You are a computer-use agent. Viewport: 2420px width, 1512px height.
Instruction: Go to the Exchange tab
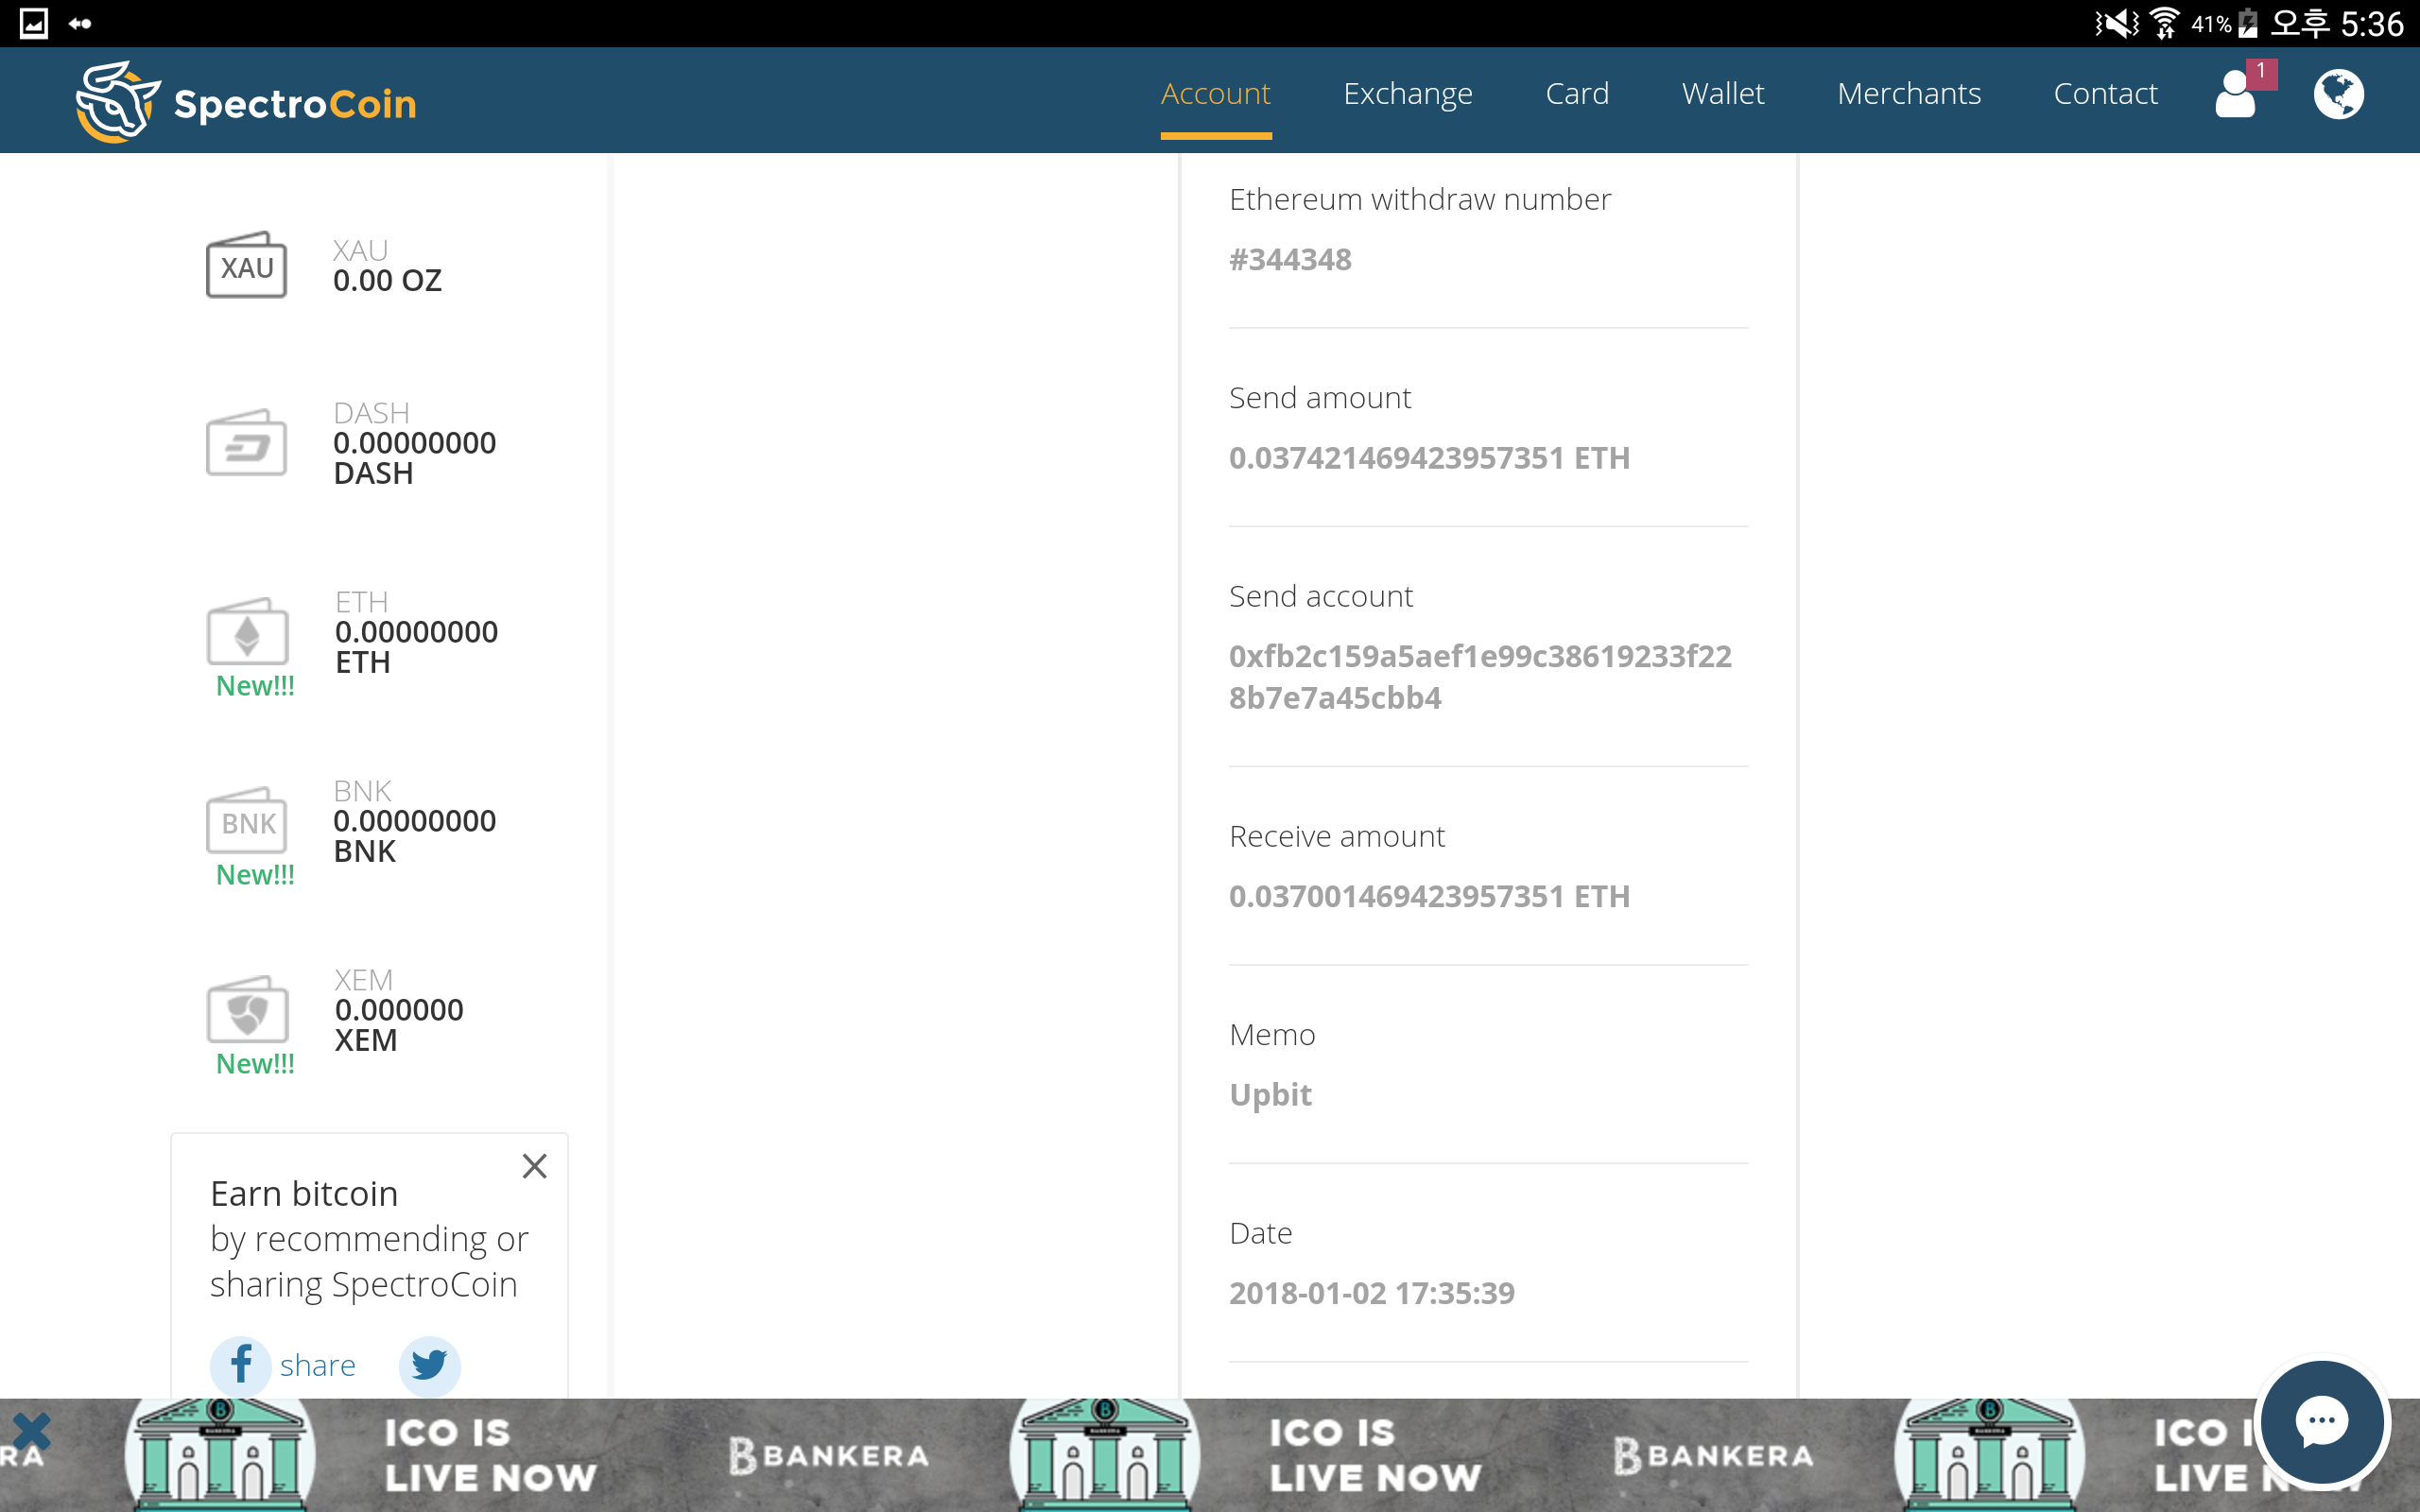click(1407, 94)
